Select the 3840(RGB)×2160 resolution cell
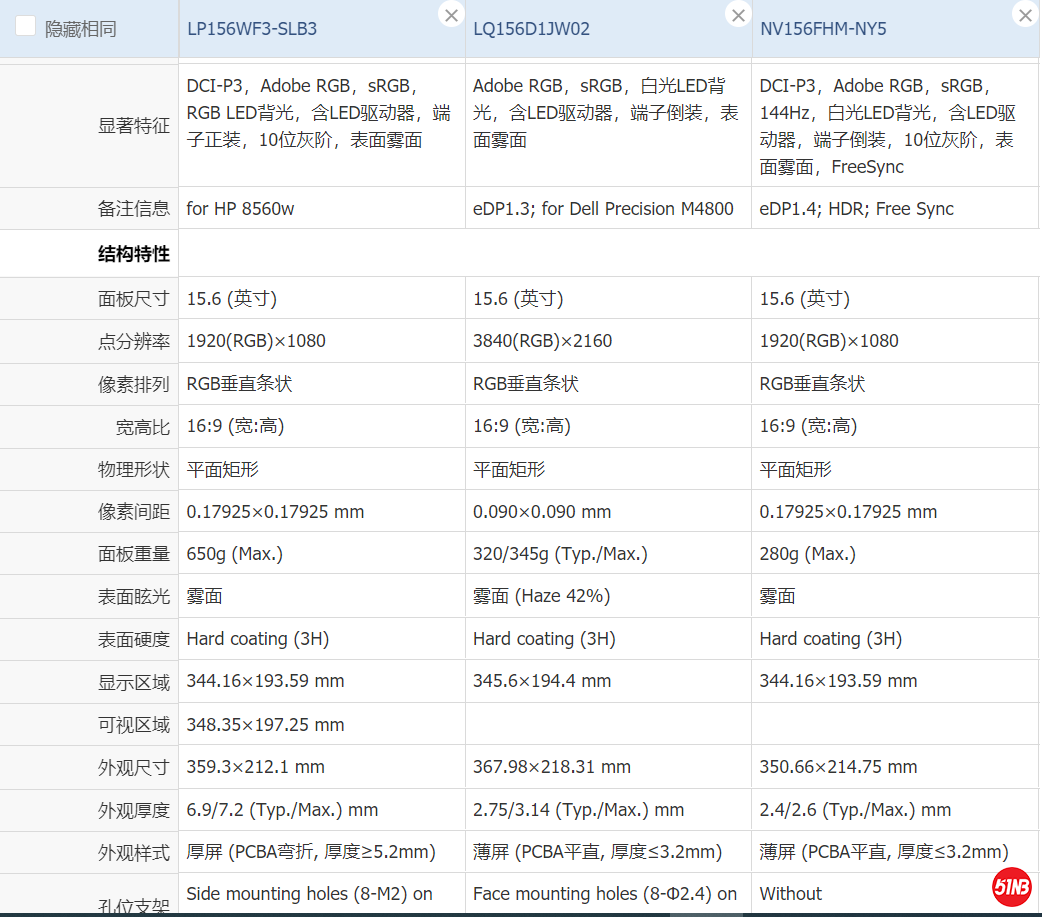 pyautogui.click(x=542, y=341)
